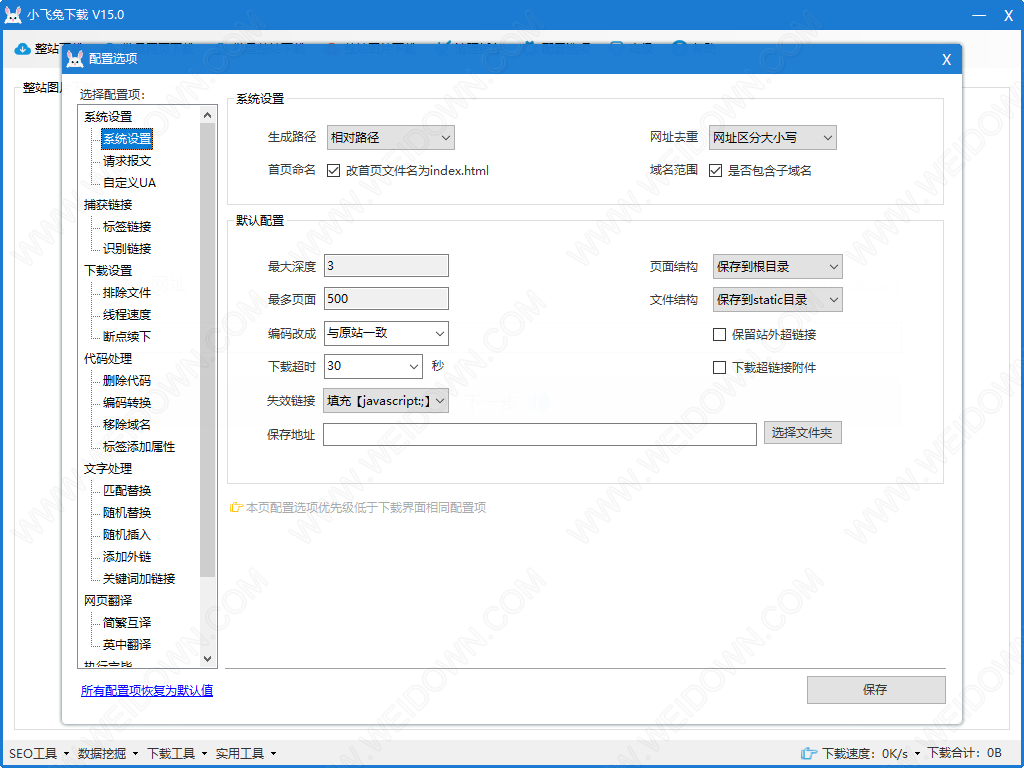The image size is (1024, 768).
Task: Select 移除域名 in the config tree
Action: (127, 424)
